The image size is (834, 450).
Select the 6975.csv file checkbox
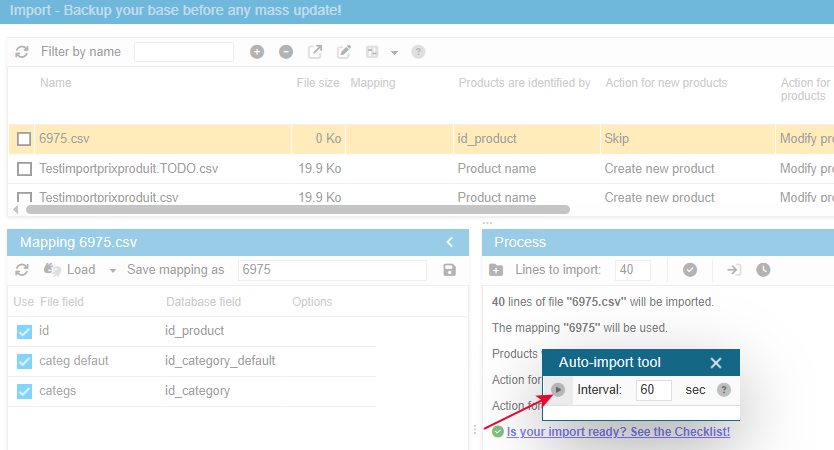tap(24, 139)
